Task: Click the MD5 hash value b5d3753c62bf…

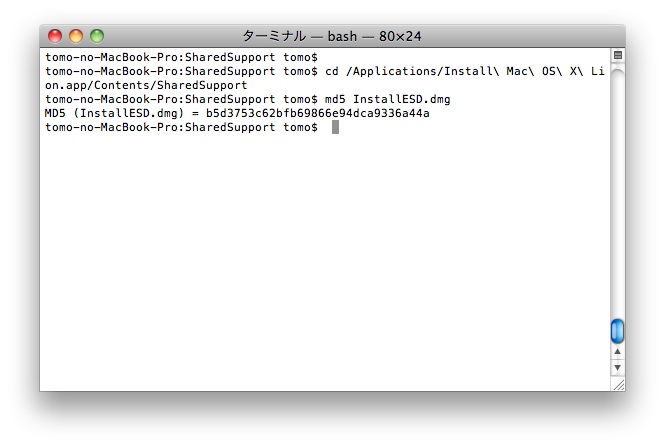Action: coord(318,113)
